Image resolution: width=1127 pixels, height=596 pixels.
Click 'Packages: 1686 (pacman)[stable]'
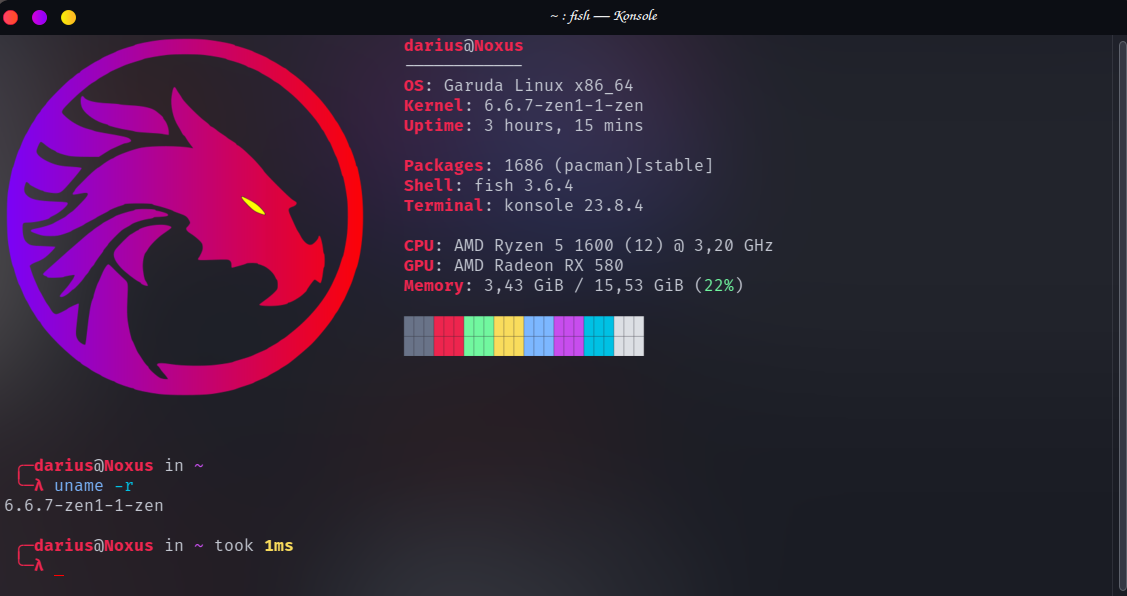pyautogui.click(x=558, y=165)
